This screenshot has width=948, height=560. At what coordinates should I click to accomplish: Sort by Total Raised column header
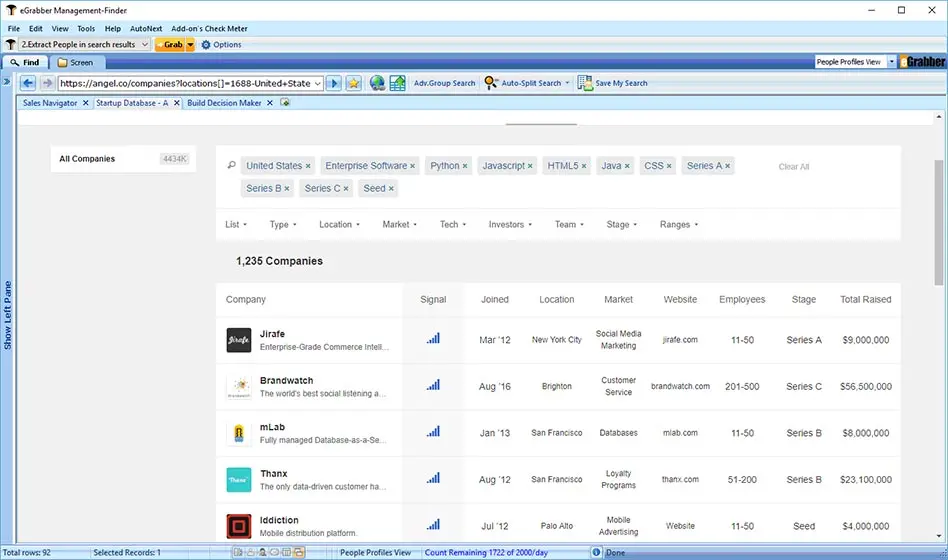pyautogui.click(x=865, y=299)
